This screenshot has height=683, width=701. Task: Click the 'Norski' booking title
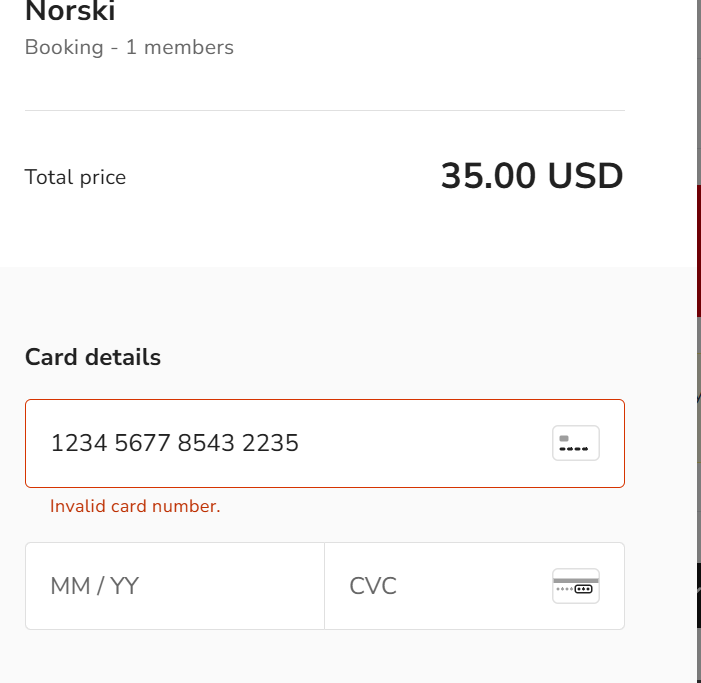(x=70, y=13)
